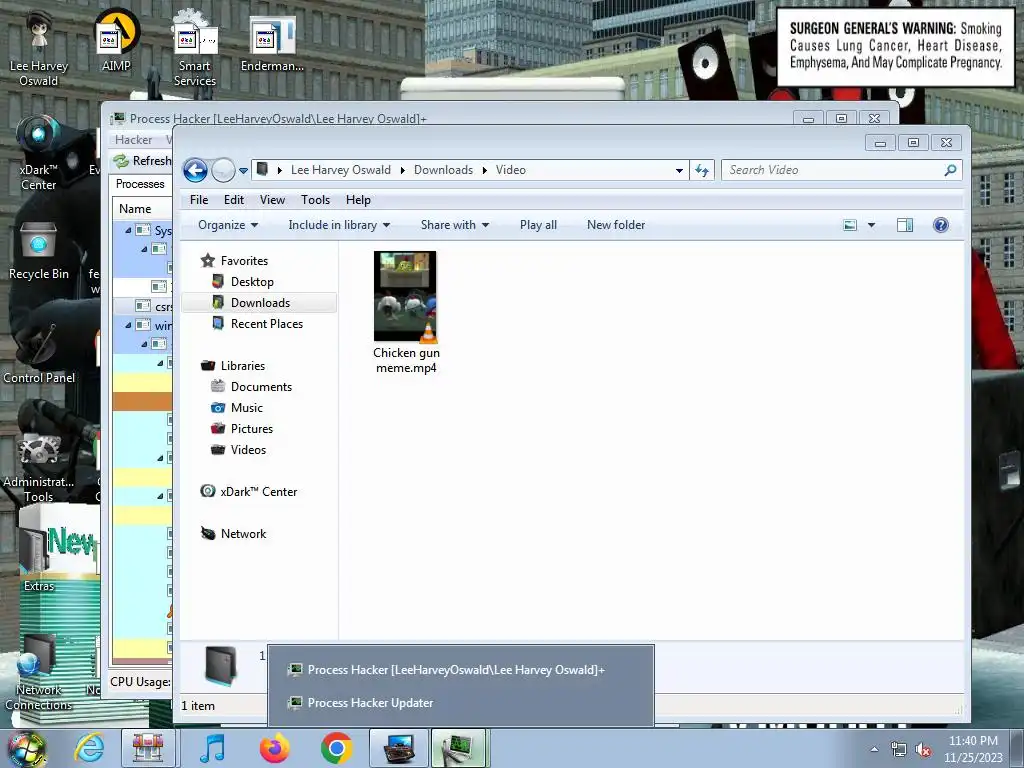
Task: Choose Process Hacker main window in taskbar preview
Action: pos(460,669)
